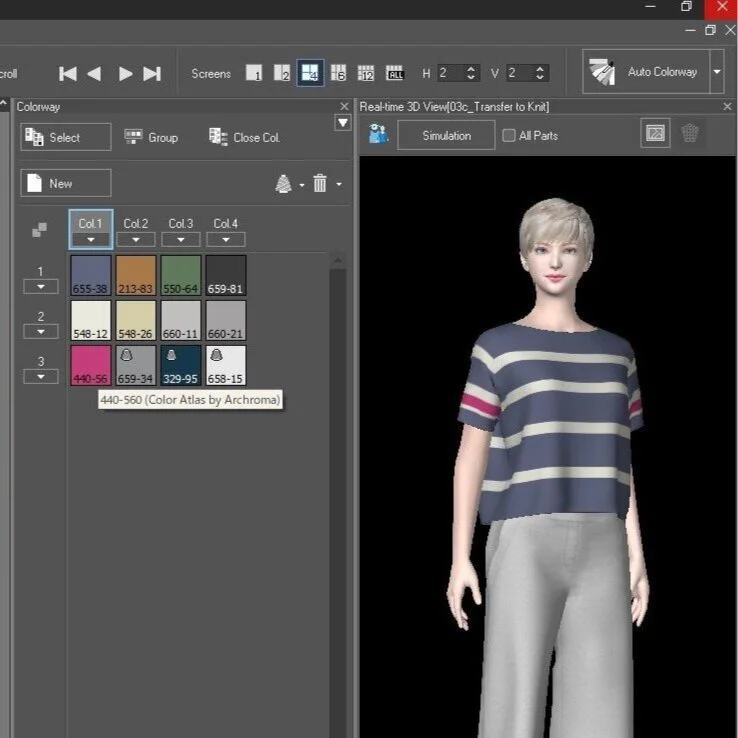Open the row 1 dropdown arrow
Screen dimensions: 738x738
(41, 287)
